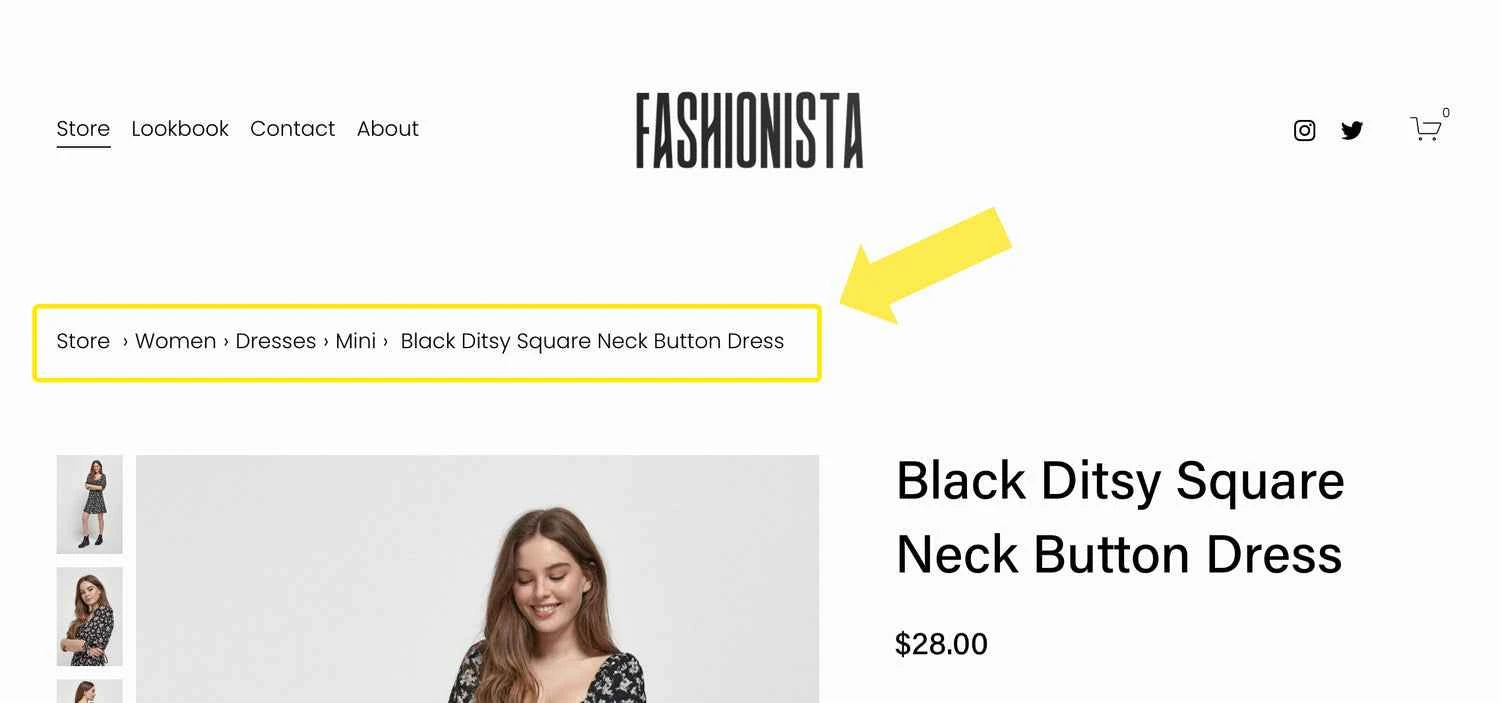The height and width of the screenshot is (703, 1500).
Task: Click the product name in the breadcrumb
Action: (592, 341)
